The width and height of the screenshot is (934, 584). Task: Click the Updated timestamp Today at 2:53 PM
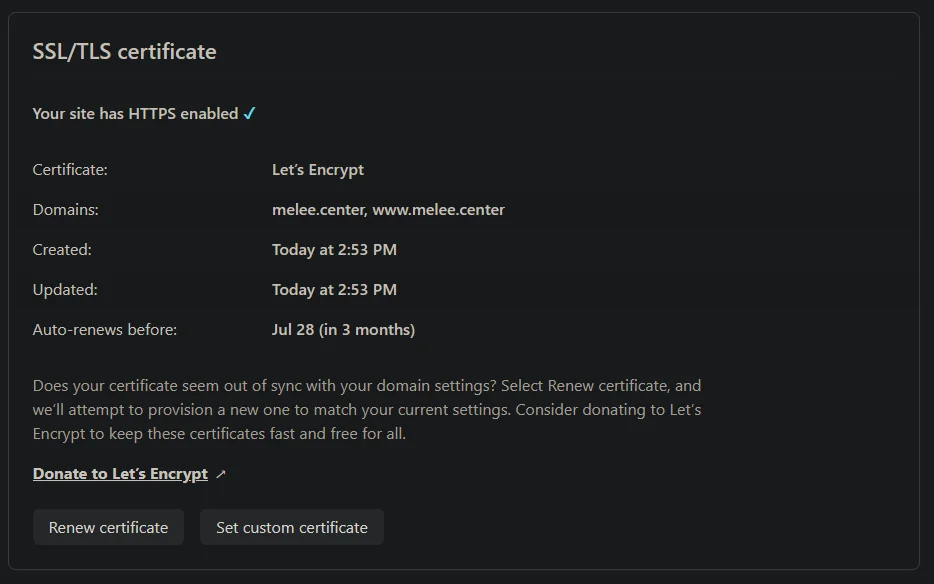tap(334, 289)
